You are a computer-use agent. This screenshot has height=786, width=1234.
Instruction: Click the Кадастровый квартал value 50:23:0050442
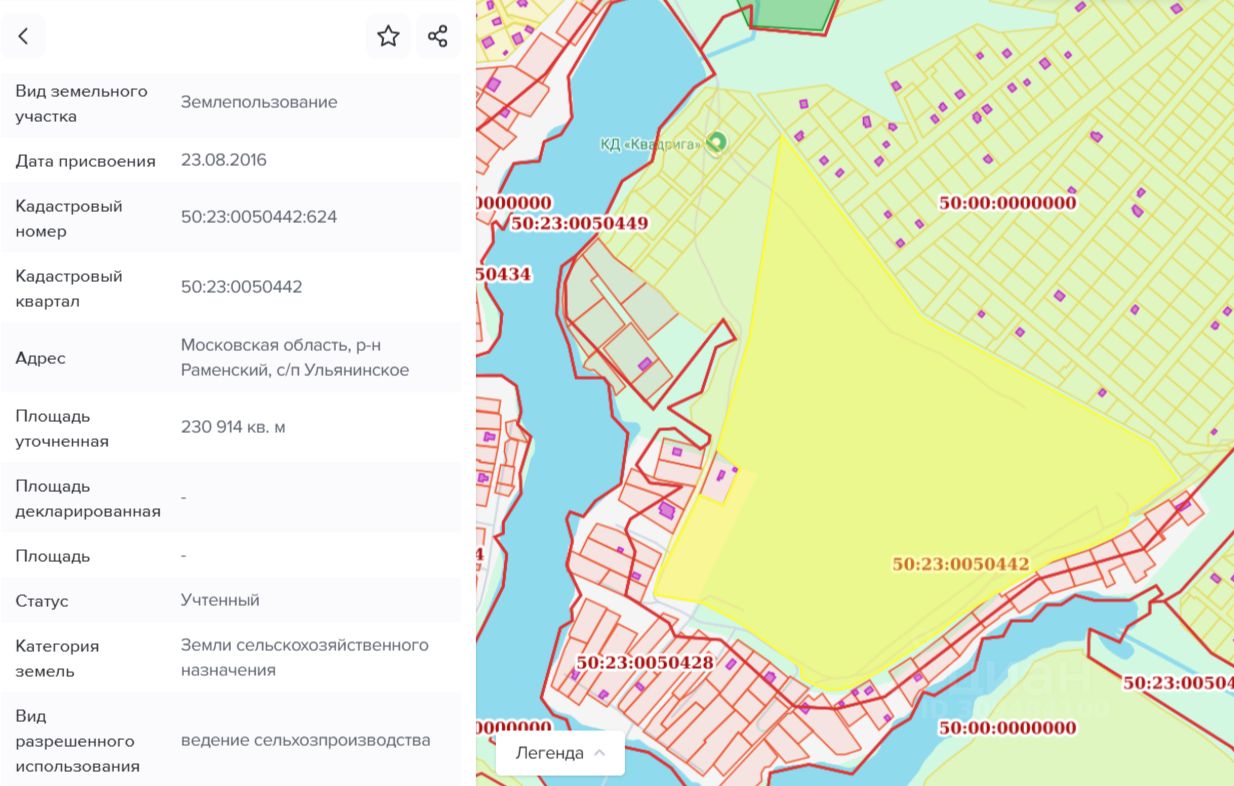[241, 287]
